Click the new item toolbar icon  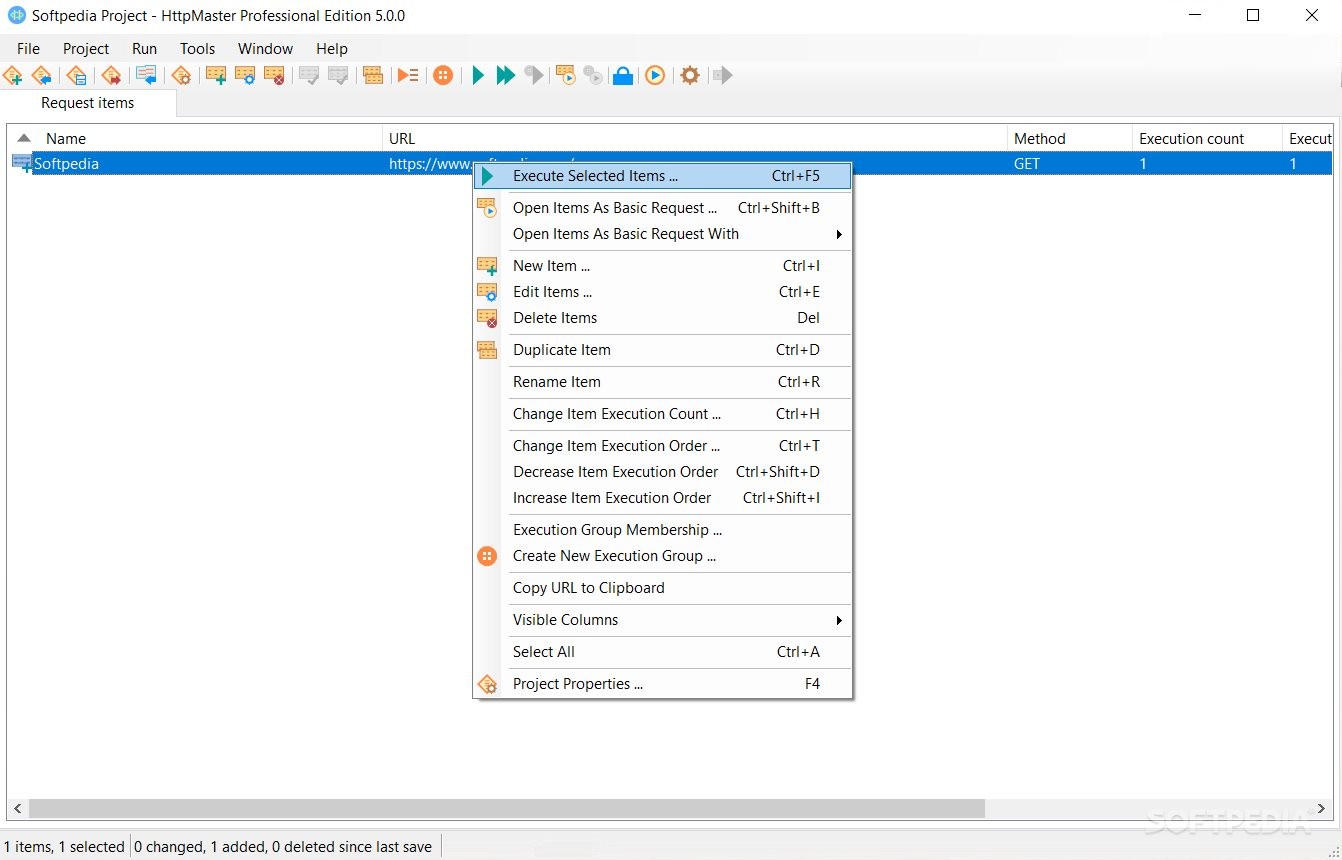tap(215, 75)
